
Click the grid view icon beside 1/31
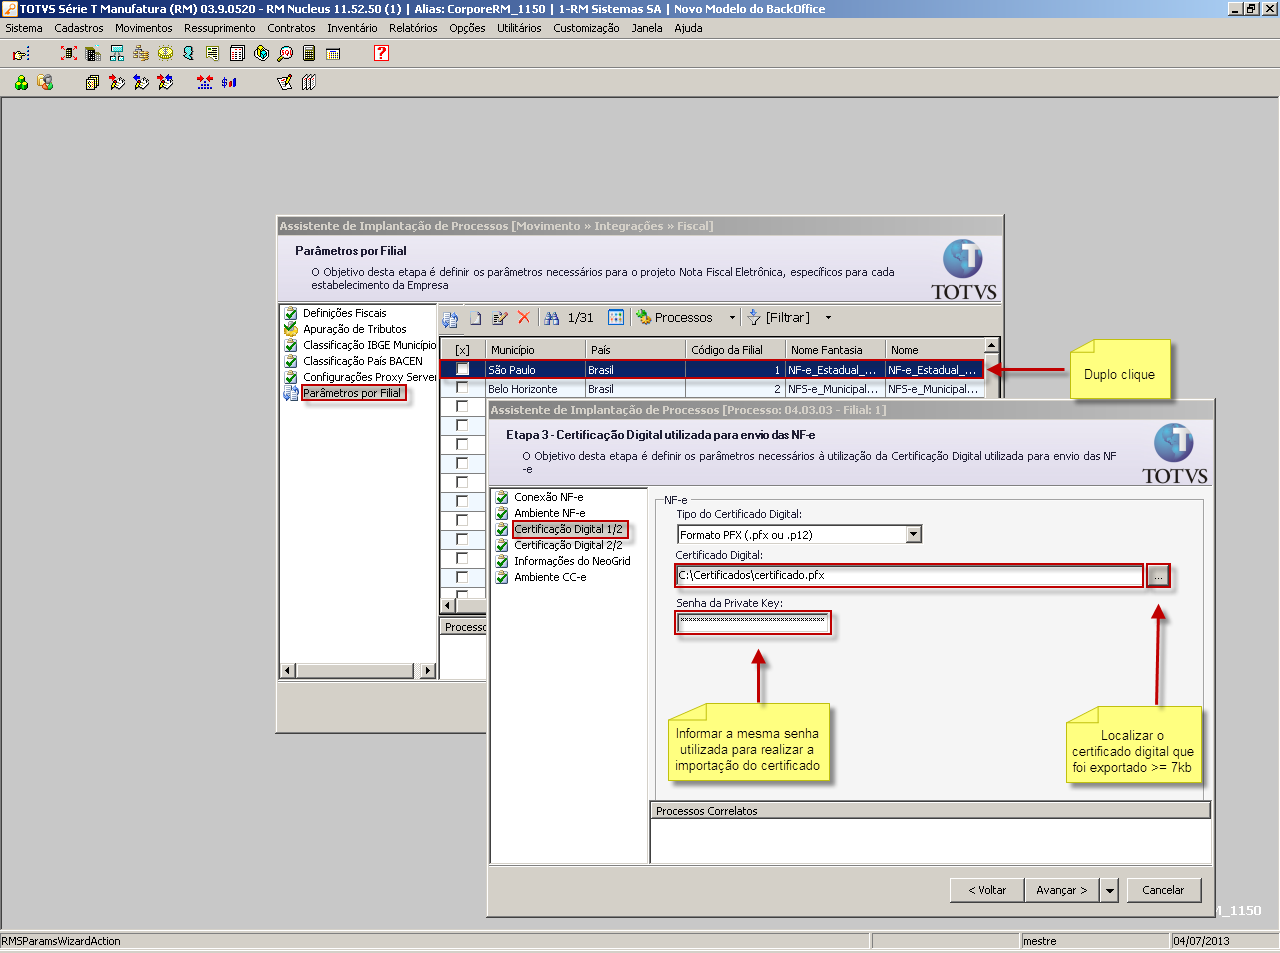coord(616,317)
